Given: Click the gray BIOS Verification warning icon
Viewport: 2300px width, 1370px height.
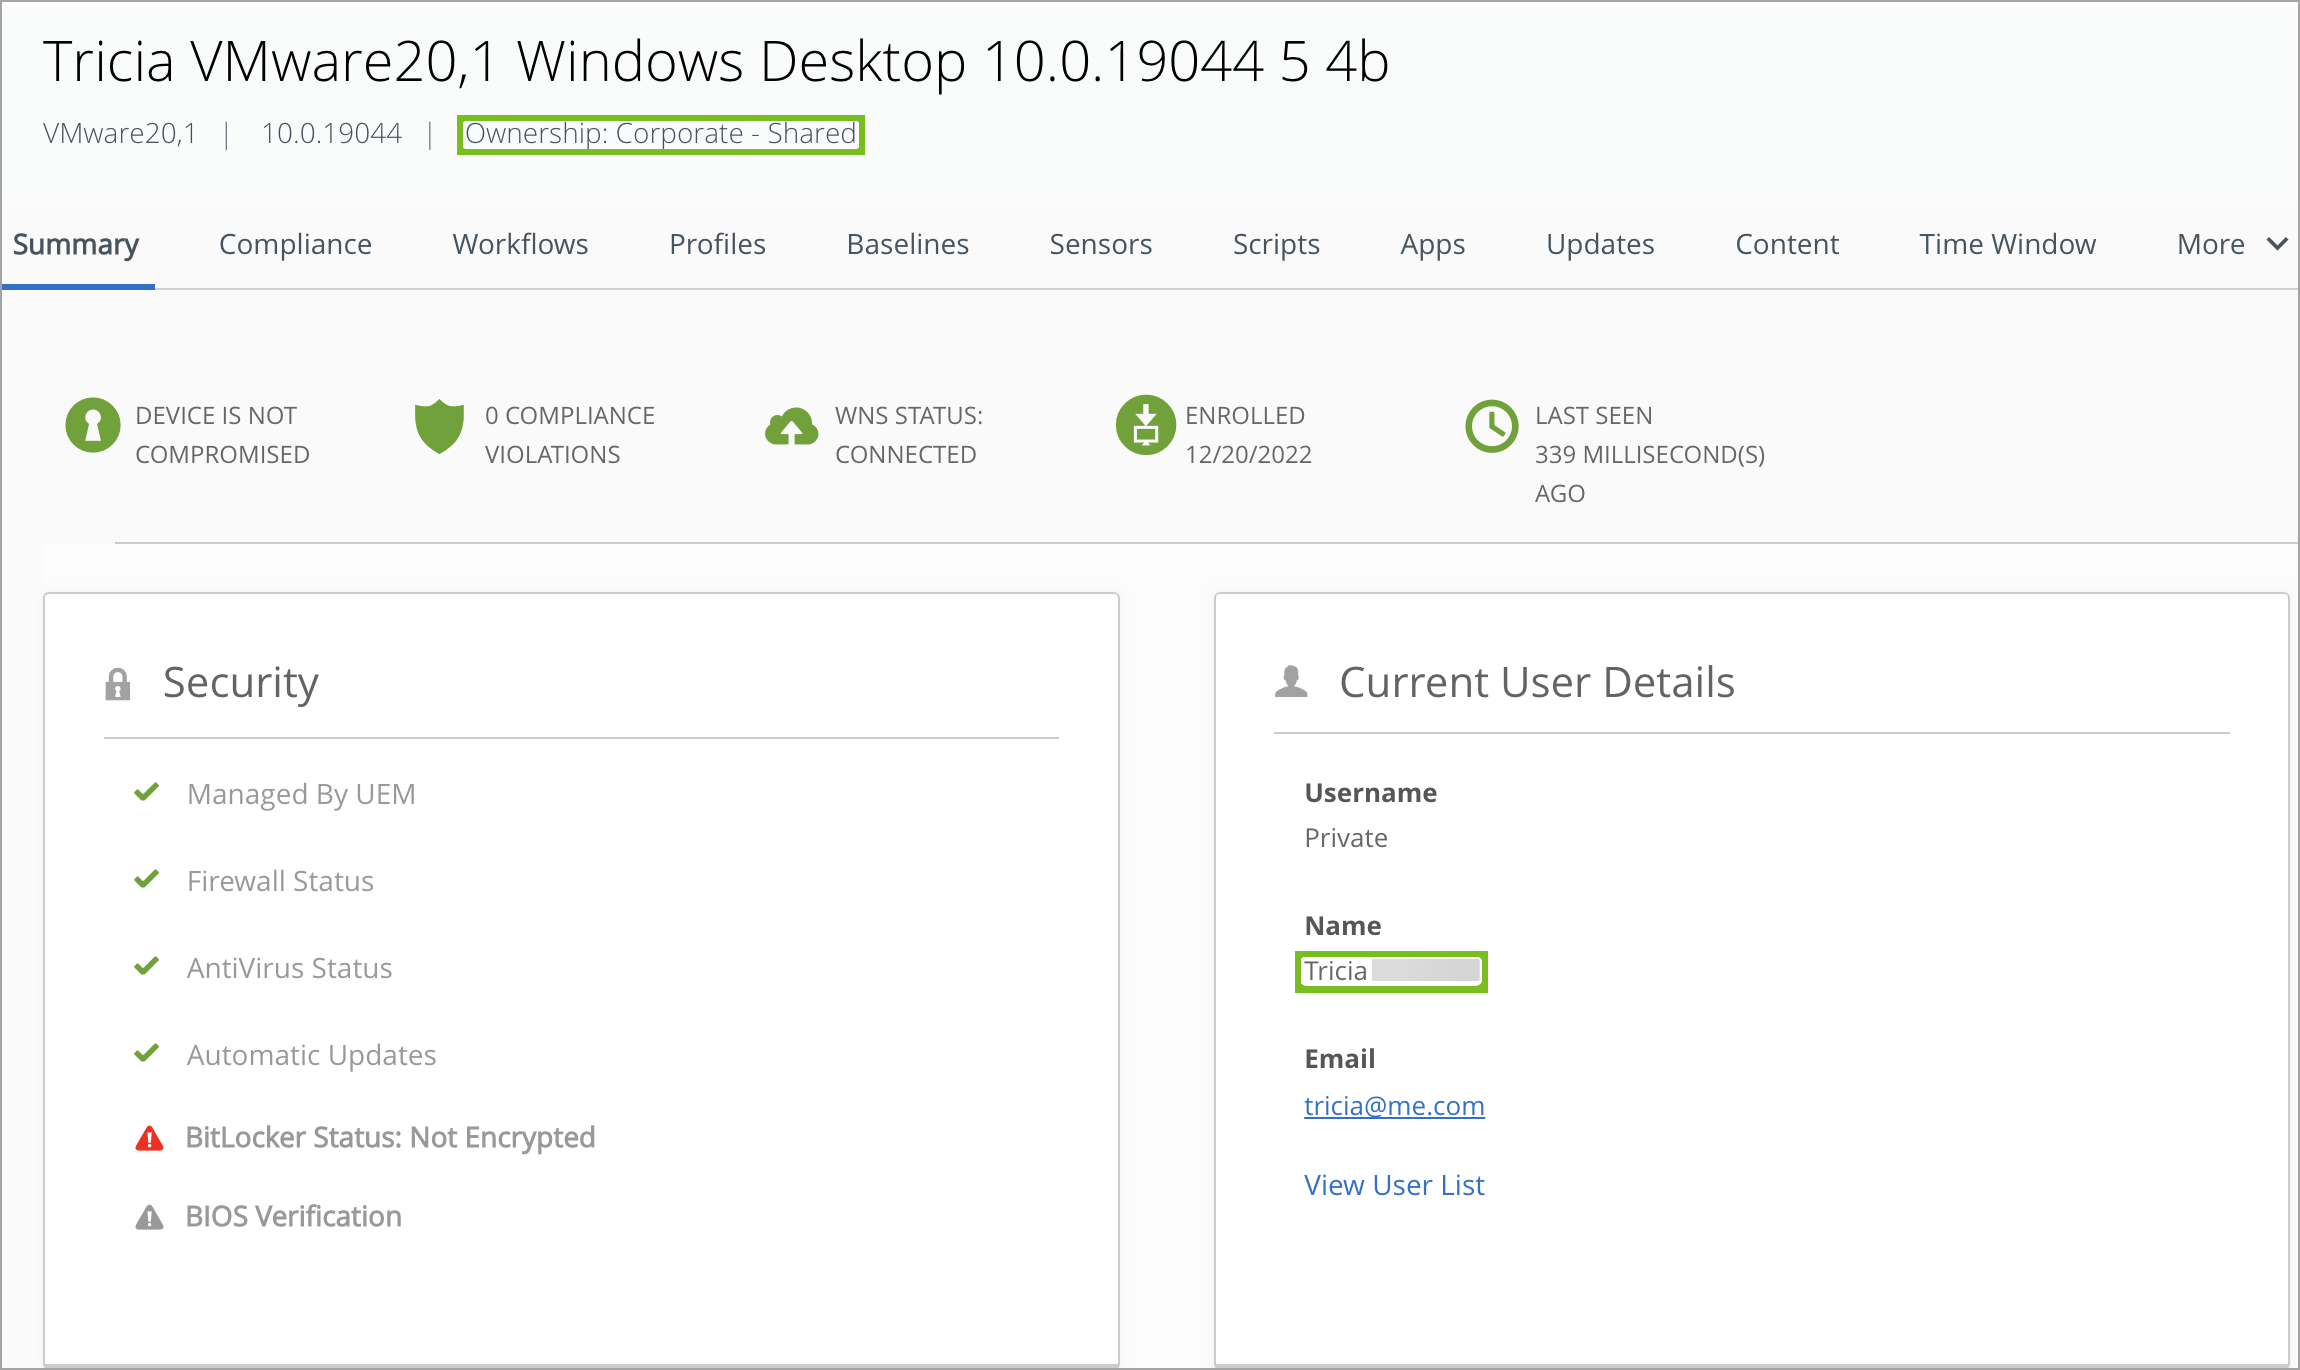Looking at the screenshot, I should 149,1217.
